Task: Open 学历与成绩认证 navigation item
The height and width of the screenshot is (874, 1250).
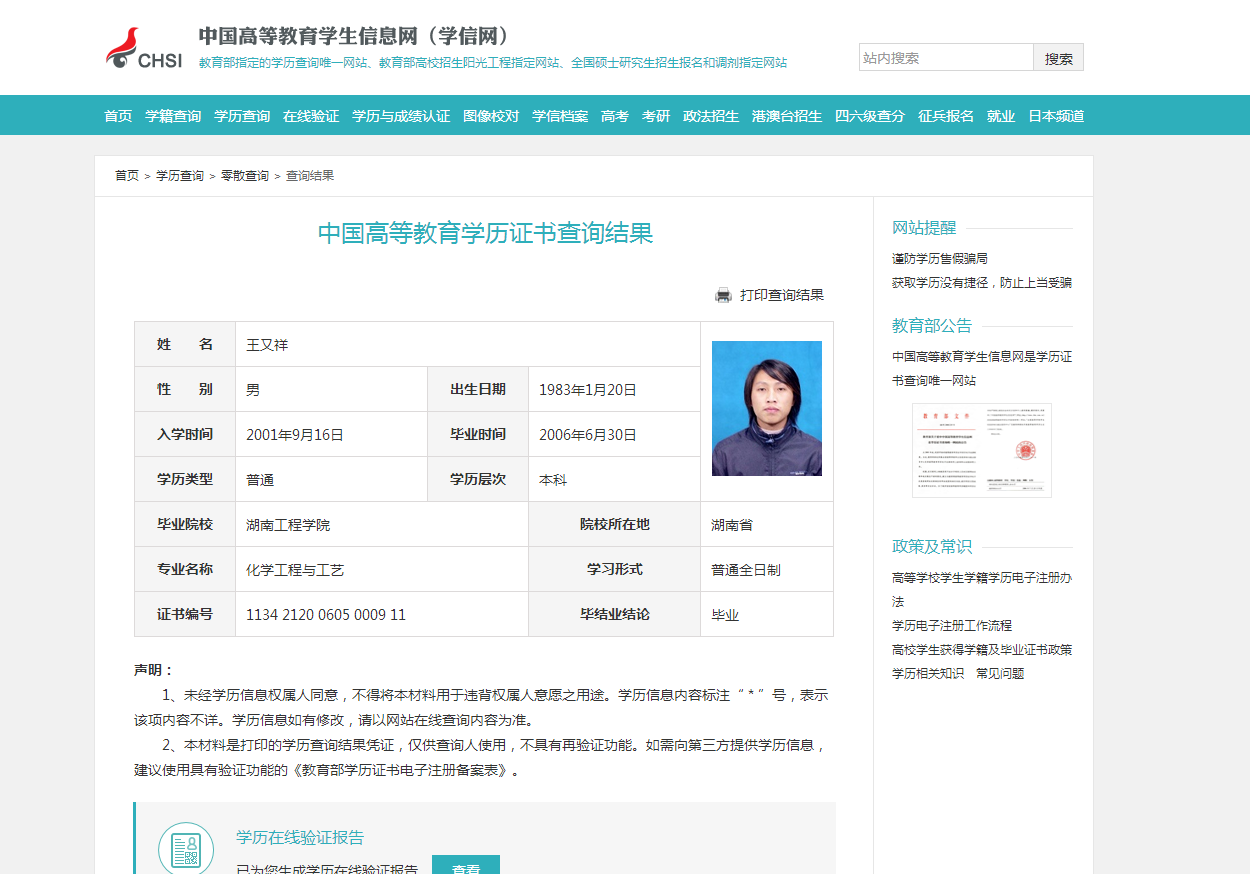Action: point(401,116)
